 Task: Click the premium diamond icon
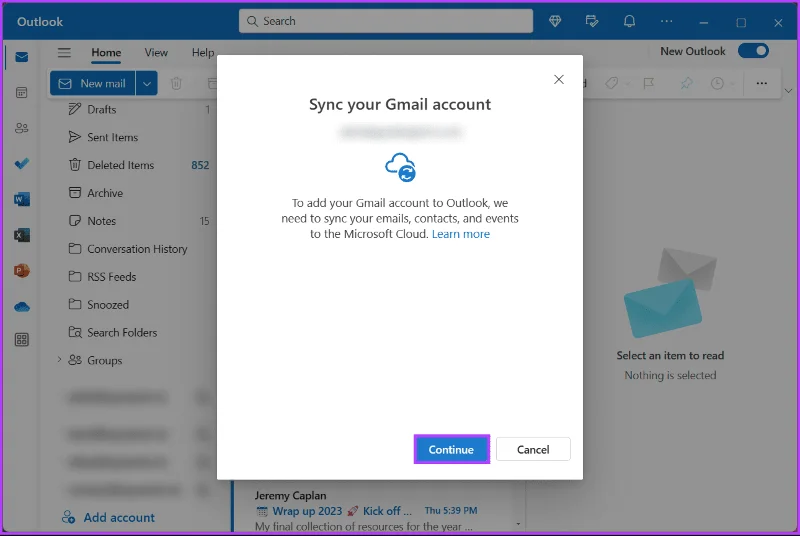(x=555, y=21)
